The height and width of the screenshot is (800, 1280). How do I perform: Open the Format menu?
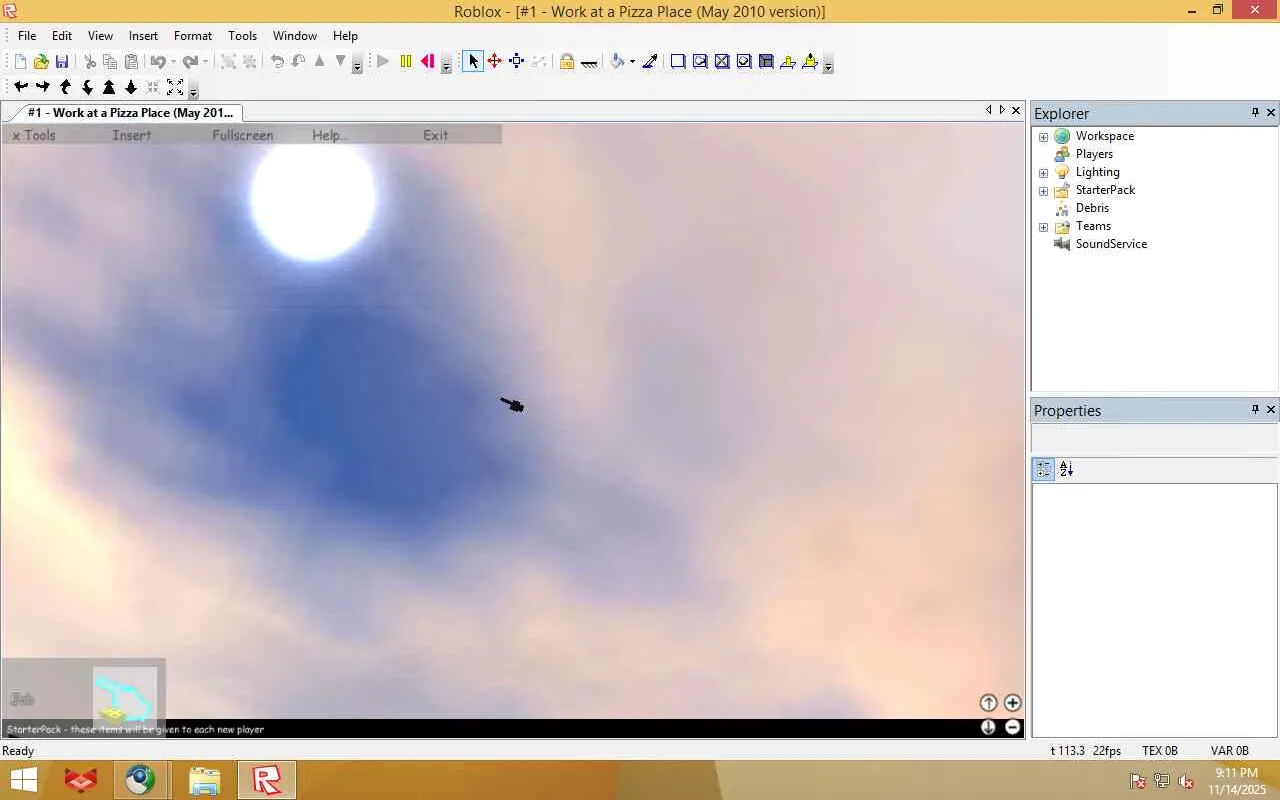[193, 36]
